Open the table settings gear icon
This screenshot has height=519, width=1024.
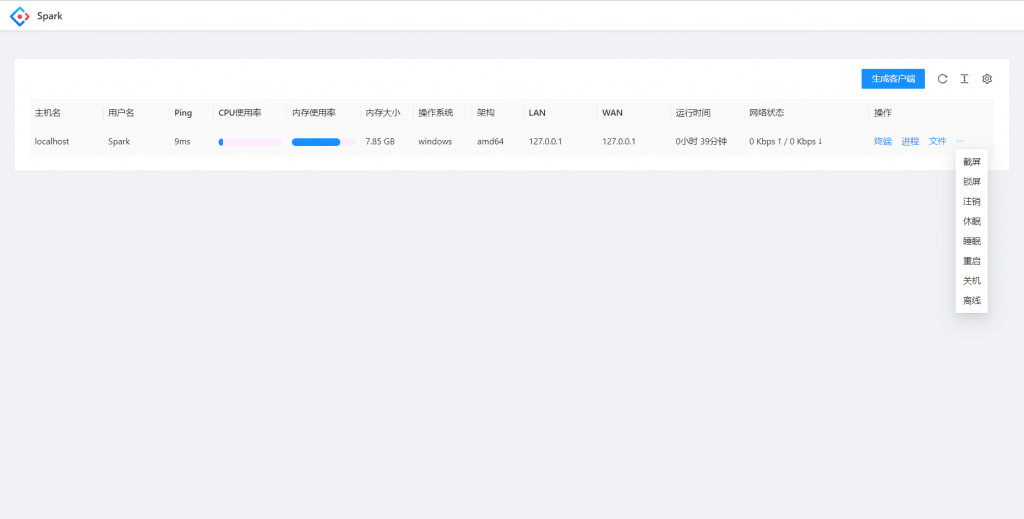click(x=987, y=79)
